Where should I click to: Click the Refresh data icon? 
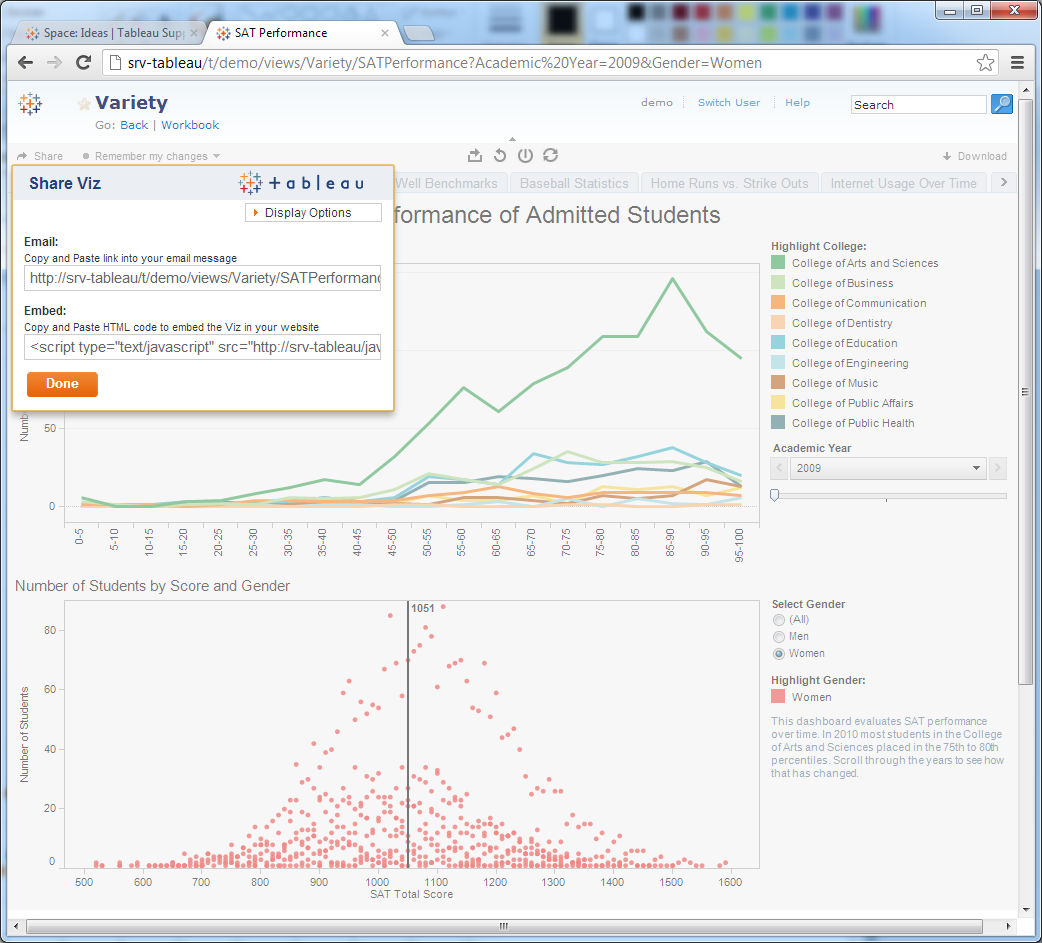[x=550, y=155]
